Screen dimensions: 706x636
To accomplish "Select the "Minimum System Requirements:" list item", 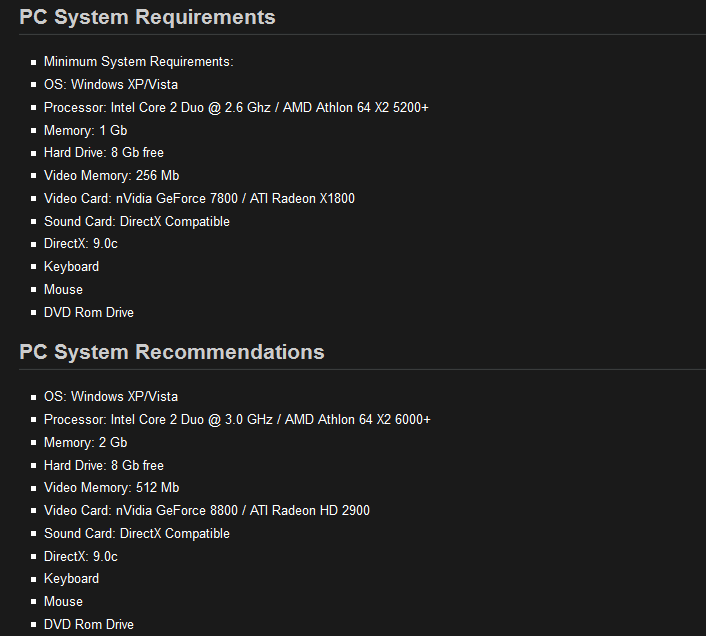I will point(138,62).
